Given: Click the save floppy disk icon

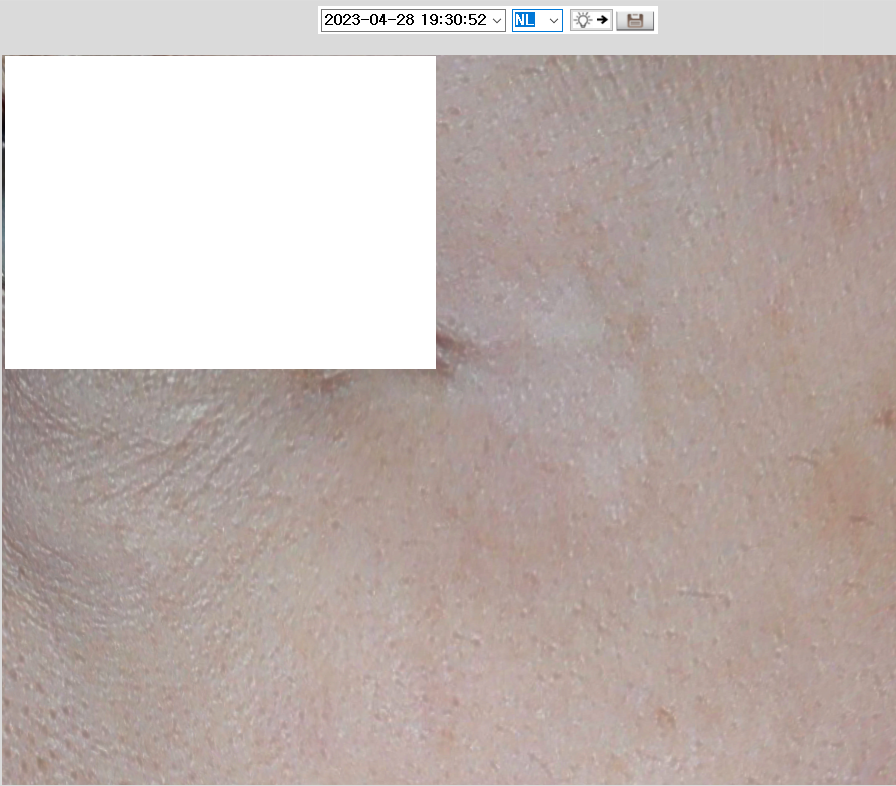Looking at the screenshot, I should [x=635, y=20].
